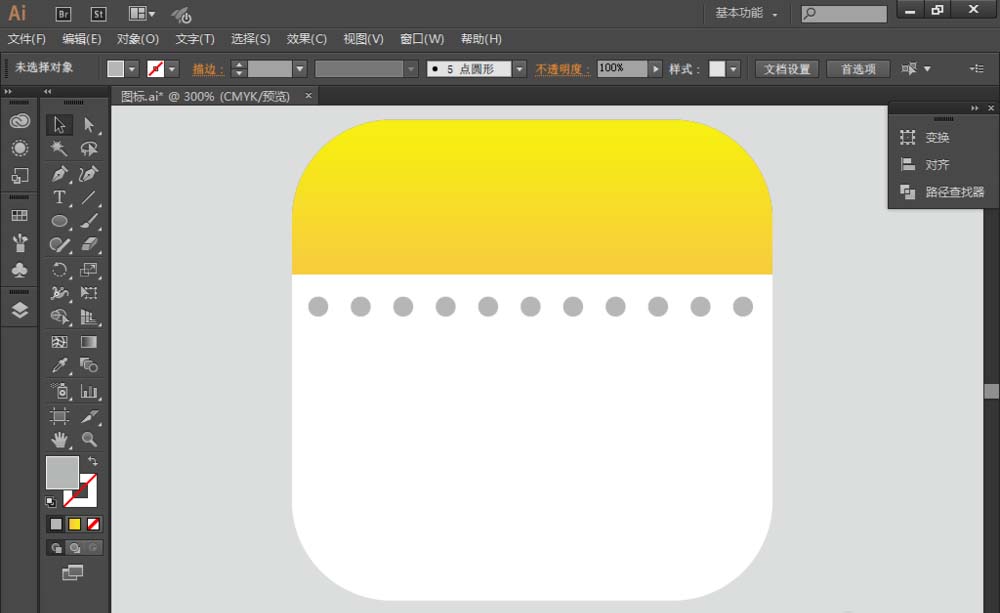Open the 文件(F) menu
1000x613 pixels.
coord(27,39)
